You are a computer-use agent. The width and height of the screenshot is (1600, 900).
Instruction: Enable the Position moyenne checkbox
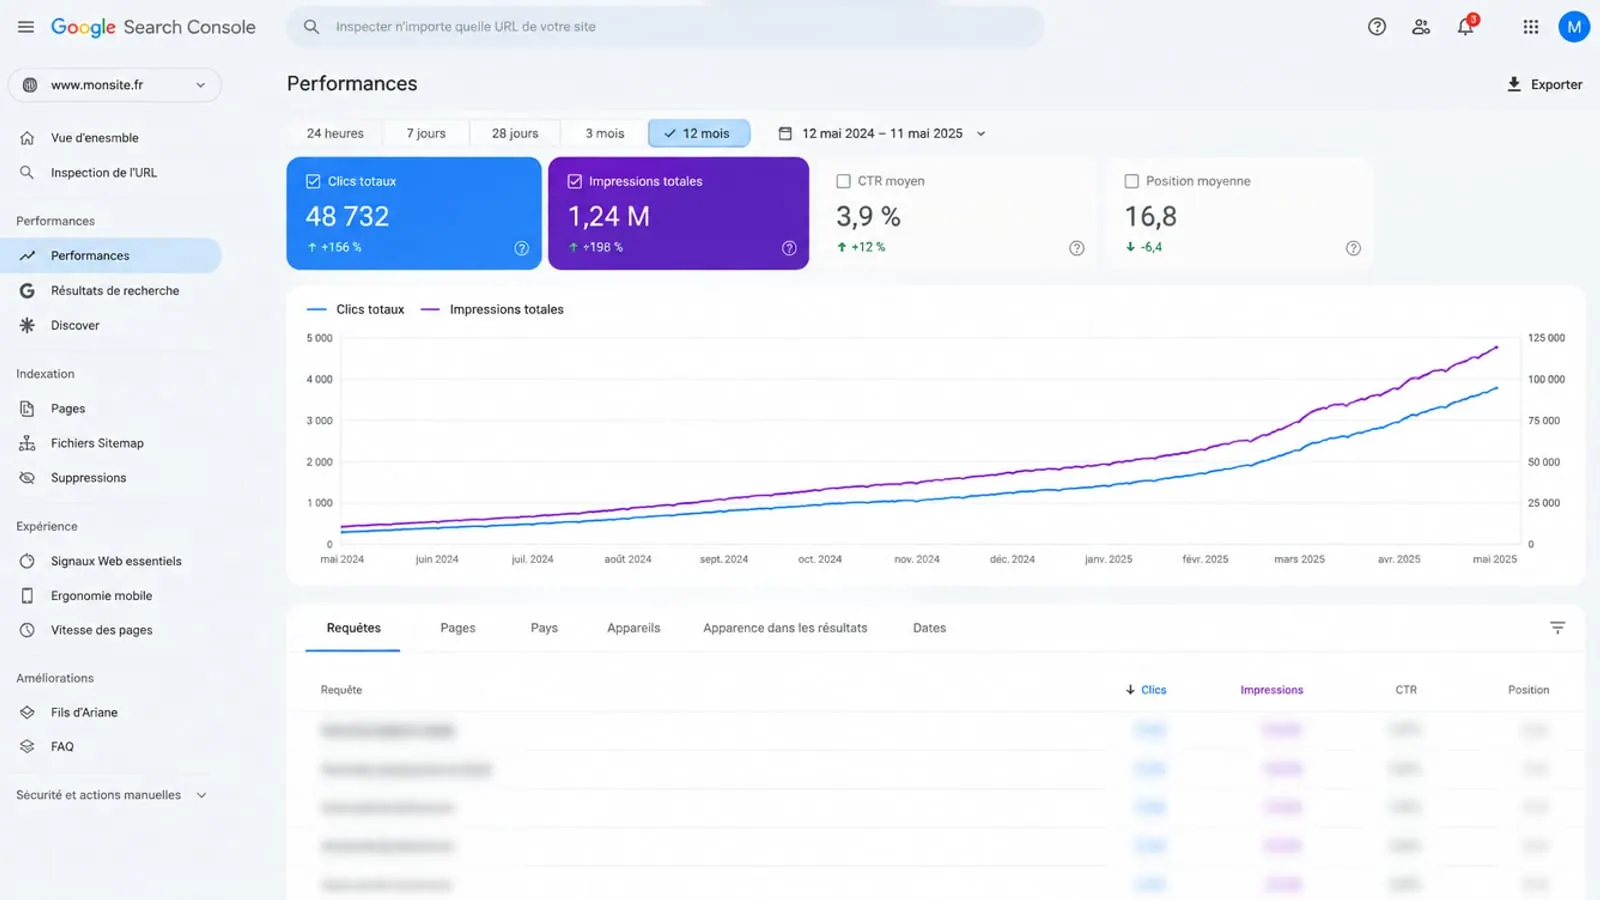(1131, 181)
